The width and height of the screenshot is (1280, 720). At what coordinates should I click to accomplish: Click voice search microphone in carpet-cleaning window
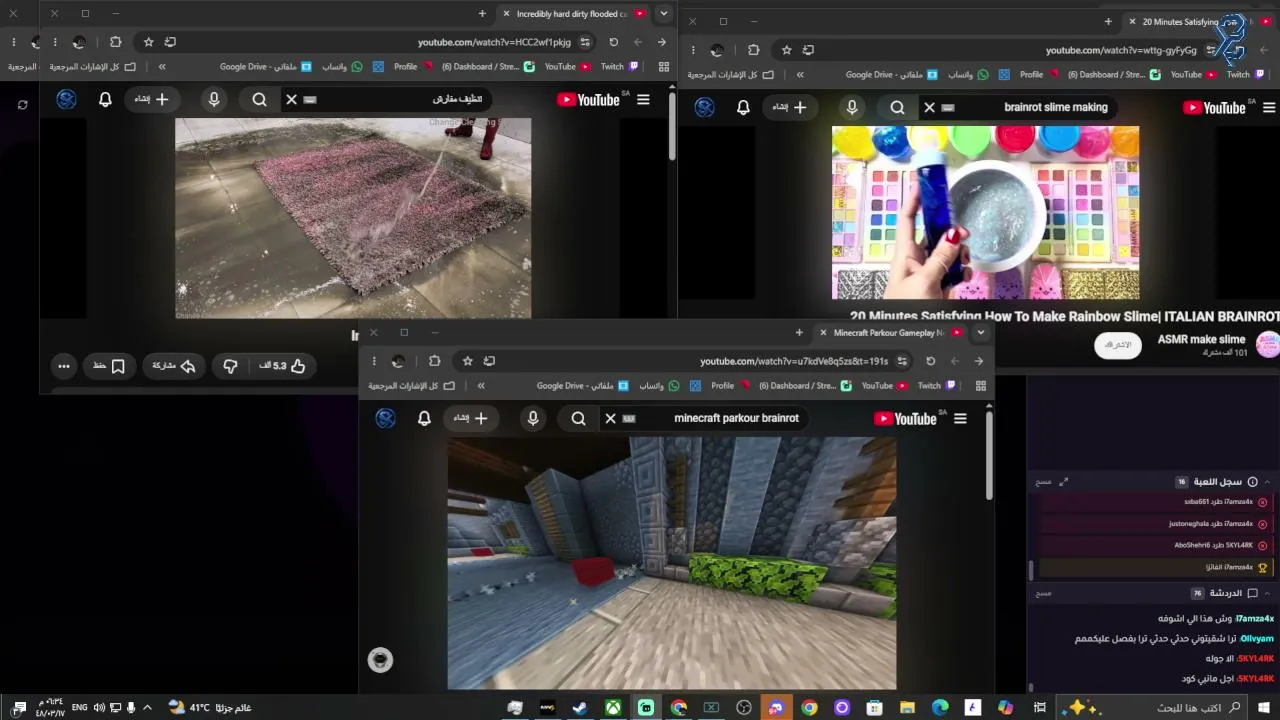click(x=214, y=99)
